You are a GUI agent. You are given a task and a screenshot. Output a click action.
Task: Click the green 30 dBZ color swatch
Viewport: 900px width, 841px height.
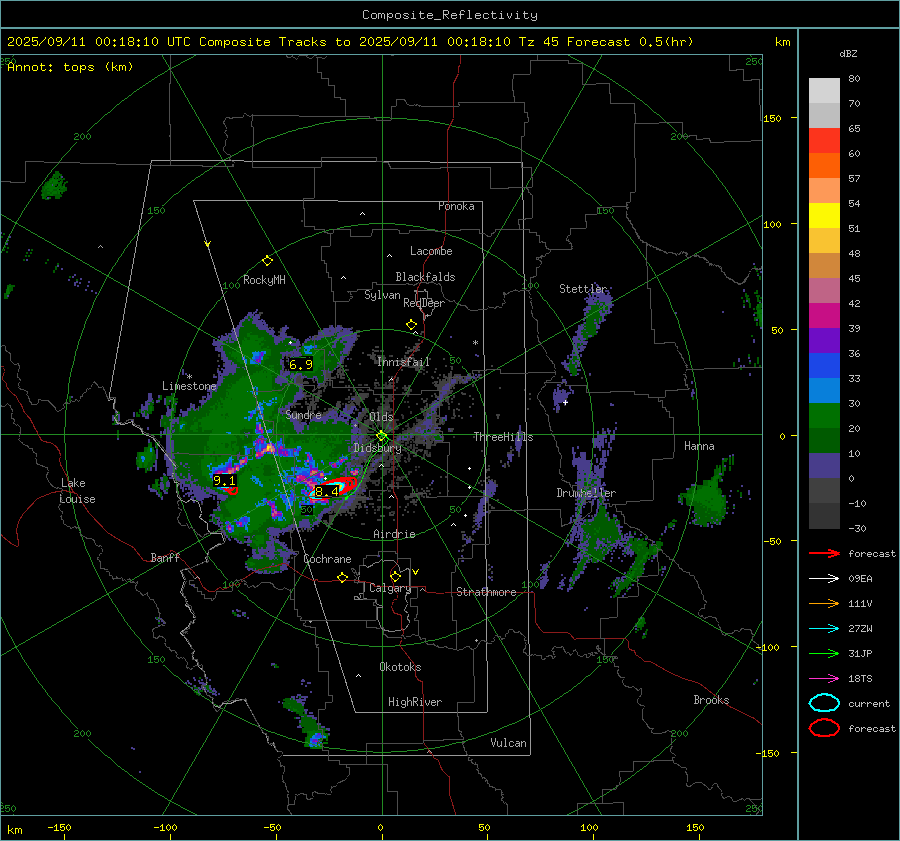pos(824,415)
